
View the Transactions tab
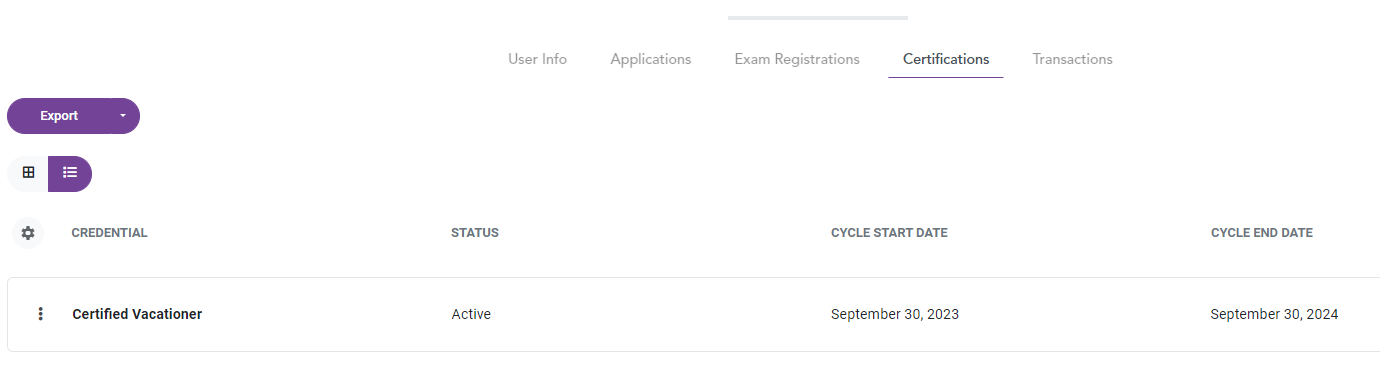(1072, 59)
